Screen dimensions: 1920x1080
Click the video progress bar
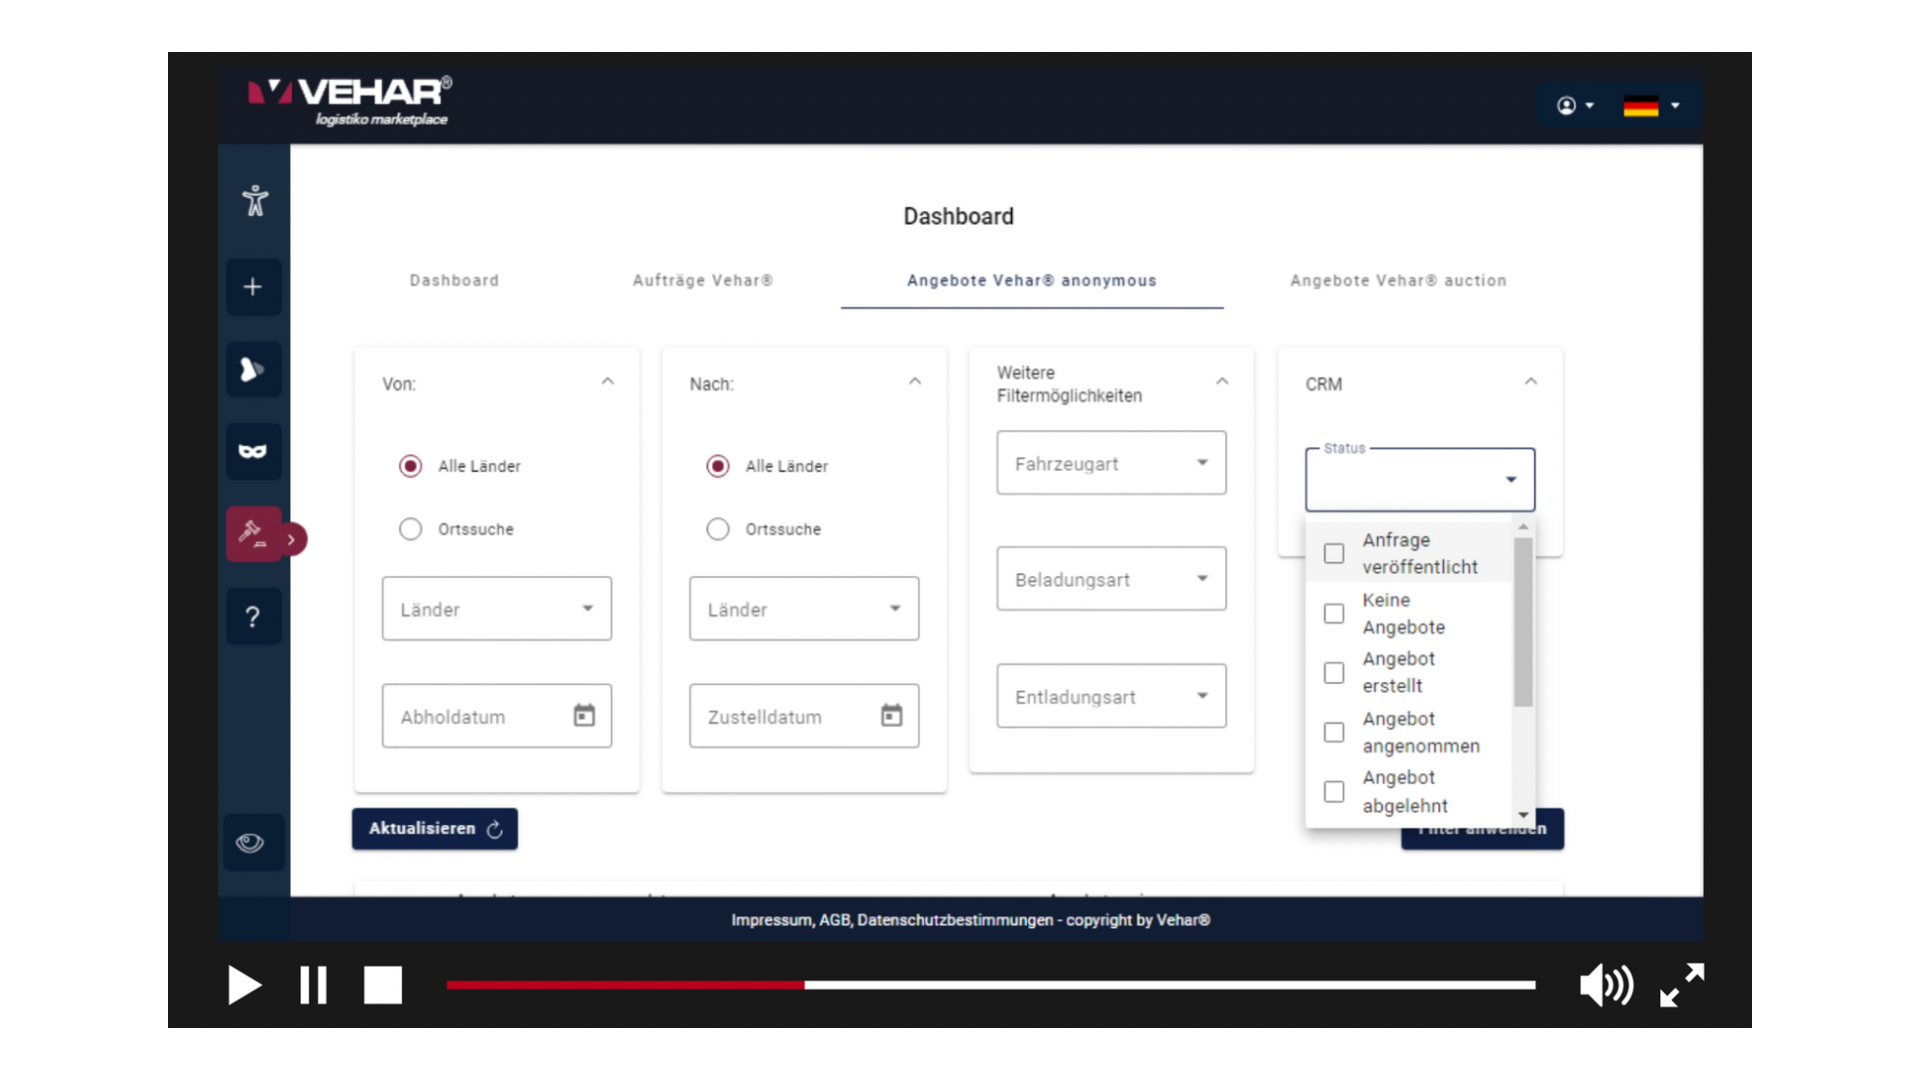(990, 985)
